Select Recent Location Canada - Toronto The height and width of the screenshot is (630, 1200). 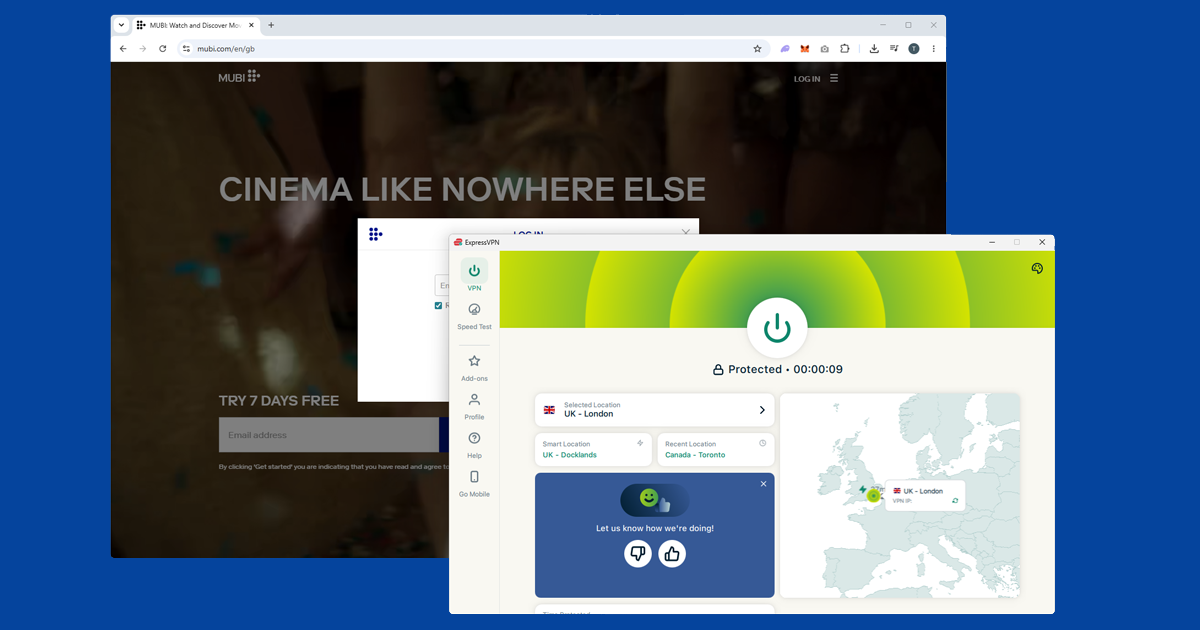click(x=715, y=449)
